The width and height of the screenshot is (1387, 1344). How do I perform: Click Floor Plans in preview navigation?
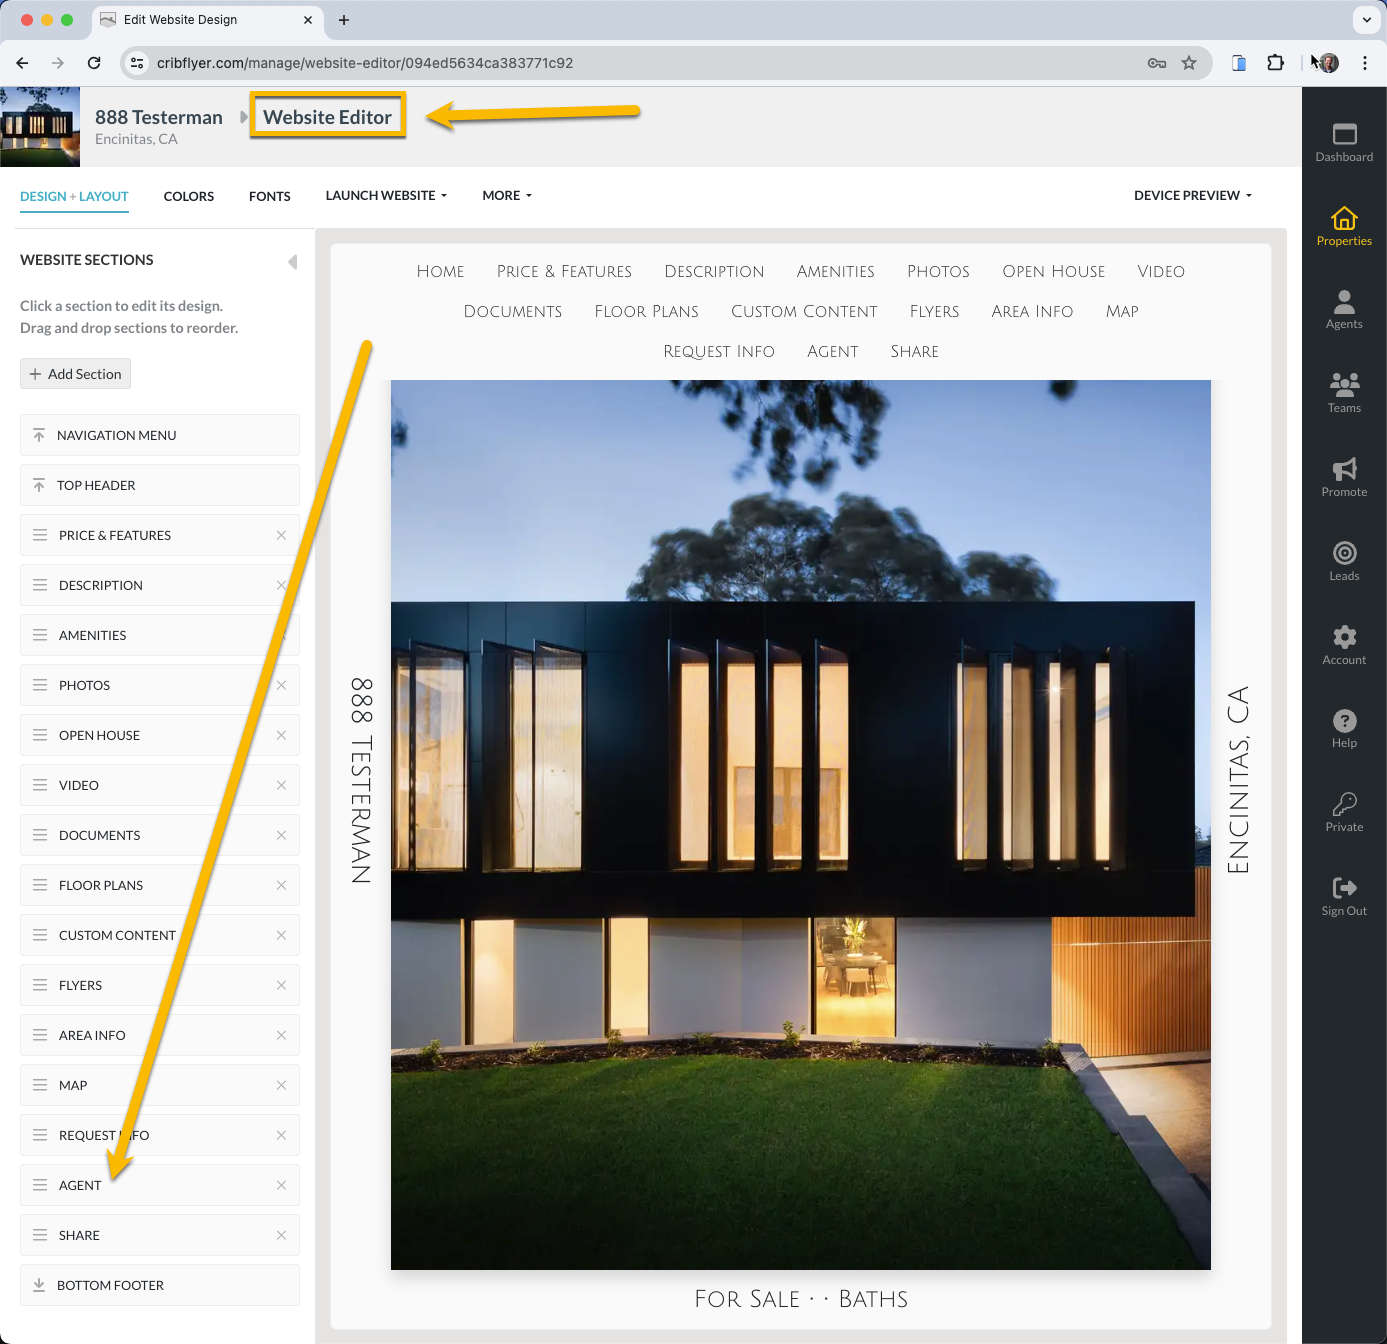click(x=646, y=311)
